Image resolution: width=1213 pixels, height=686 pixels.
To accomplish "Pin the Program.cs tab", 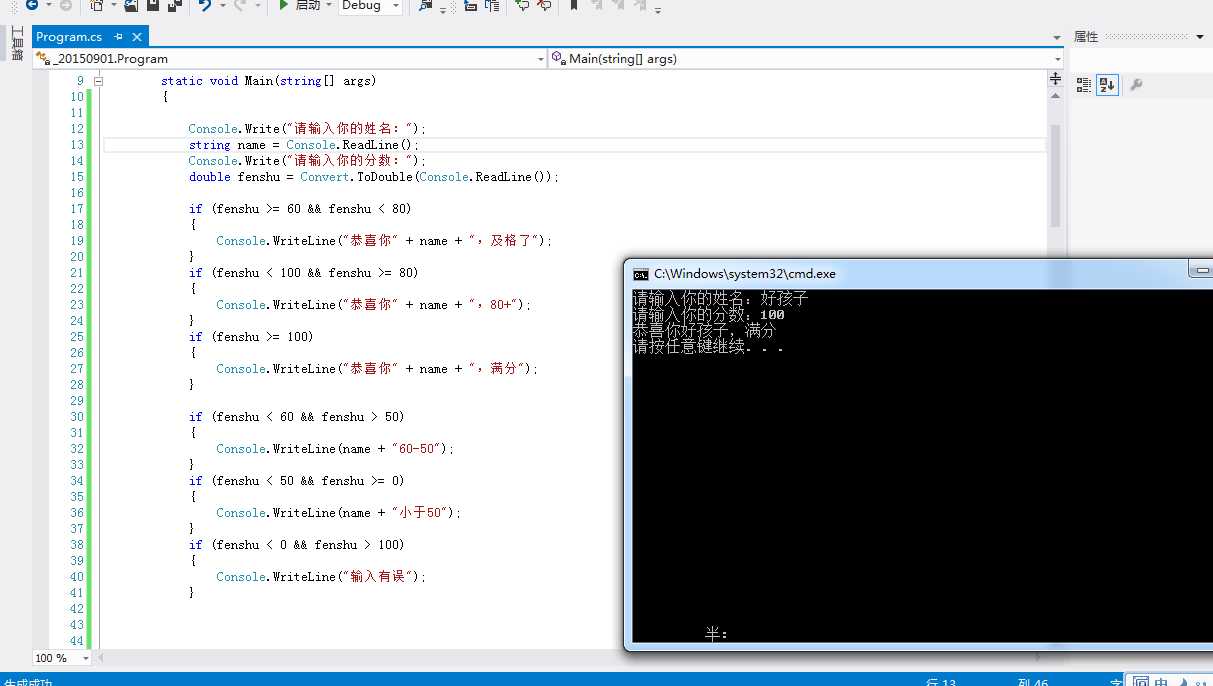I will (x=118, y=37).
